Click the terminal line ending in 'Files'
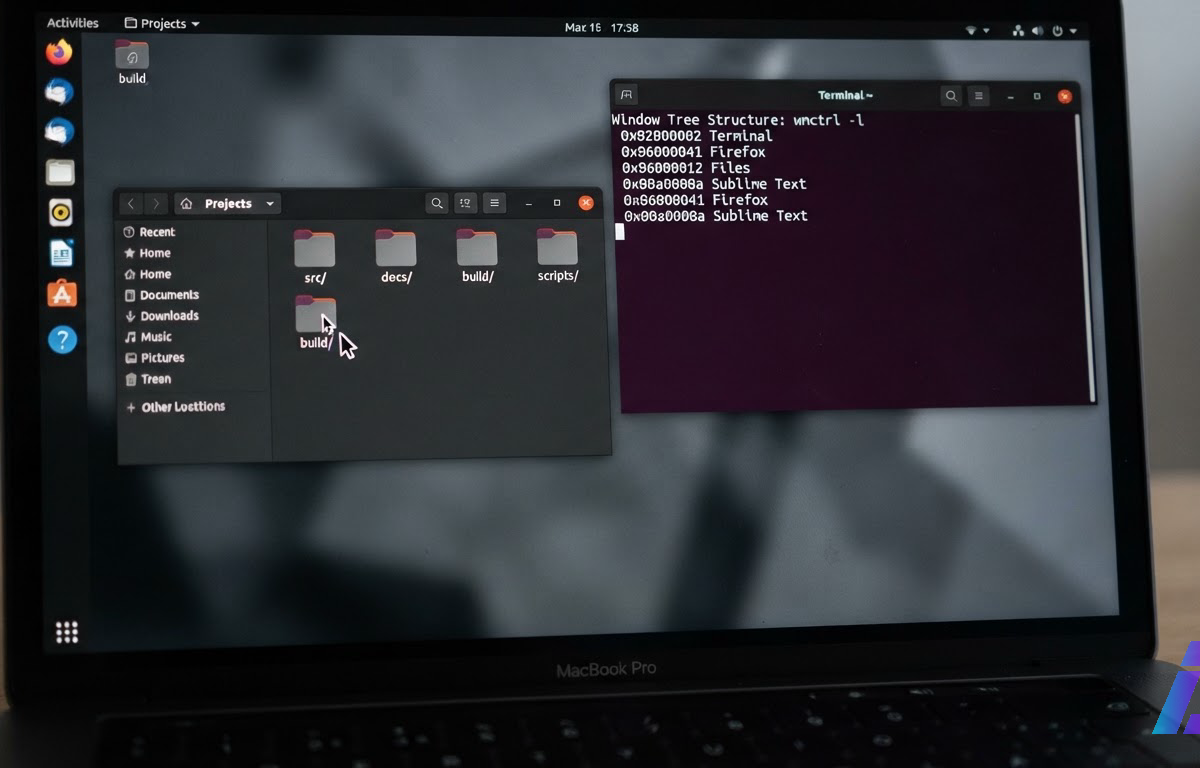Screen dimensions: 1200x768 pyautogui.click(x=686, y=168)
